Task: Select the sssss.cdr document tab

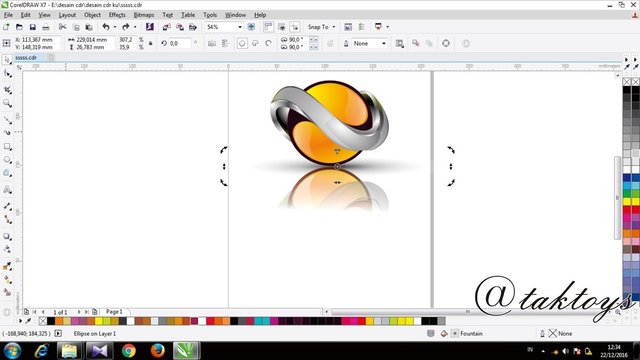Action: click(26, 58)
